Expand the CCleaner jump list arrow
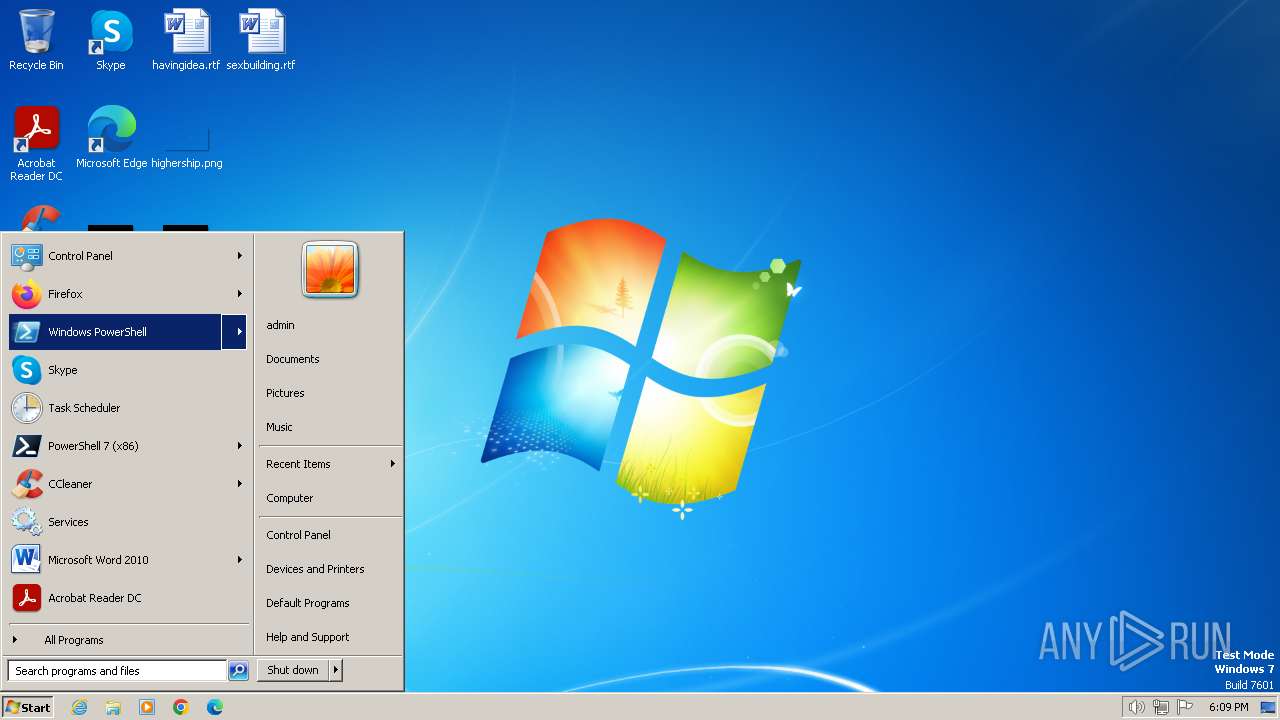This screenshot has height=720, width=1280. pyautogui.click(x=239, y=484)
